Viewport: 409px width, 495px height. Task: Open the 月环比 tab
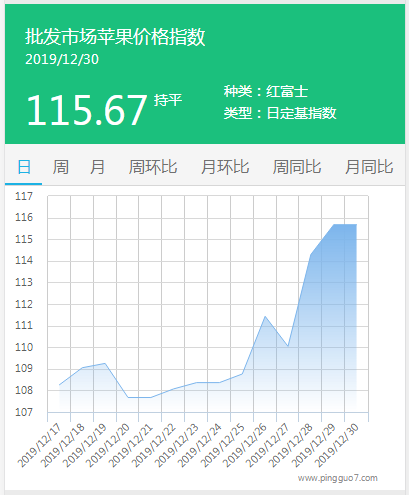225,167
